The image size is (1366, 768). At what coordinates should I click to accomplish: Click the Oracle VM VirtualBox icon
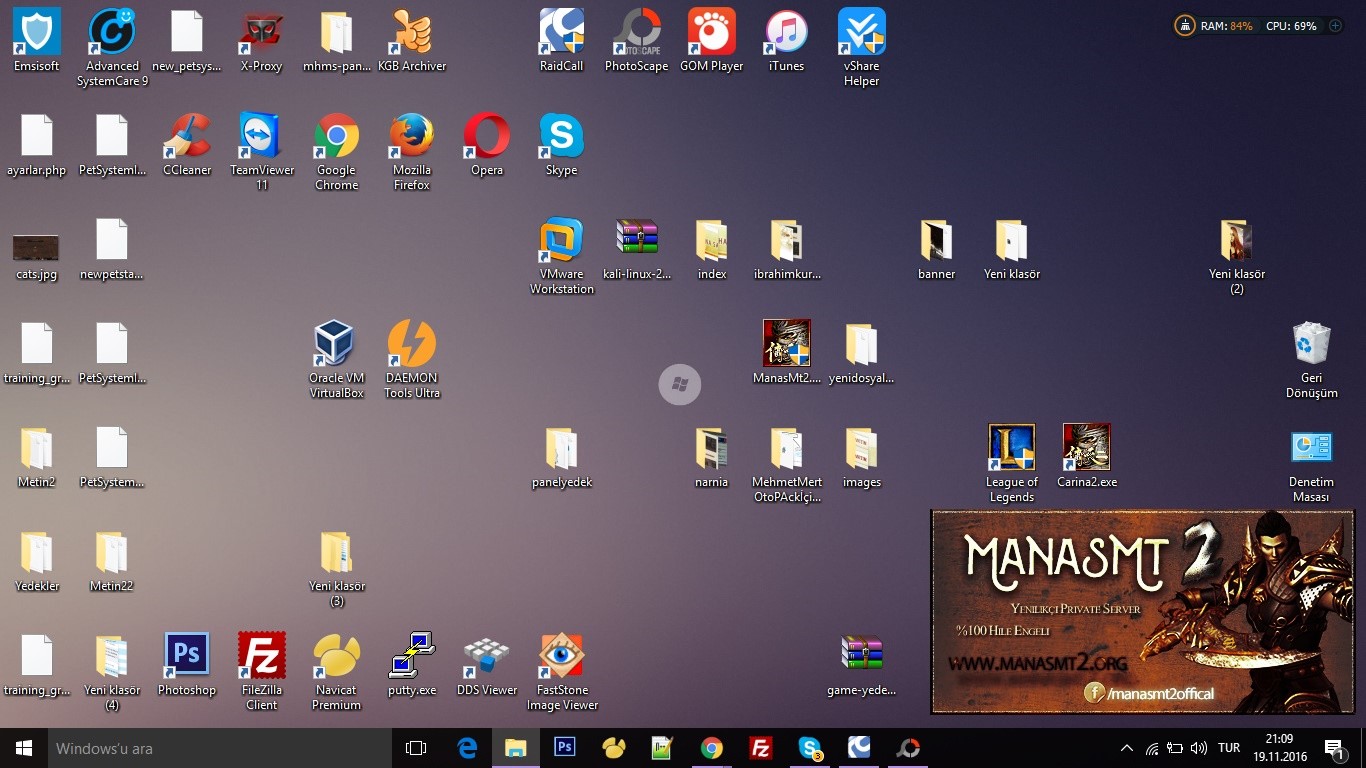coord(337,359)
